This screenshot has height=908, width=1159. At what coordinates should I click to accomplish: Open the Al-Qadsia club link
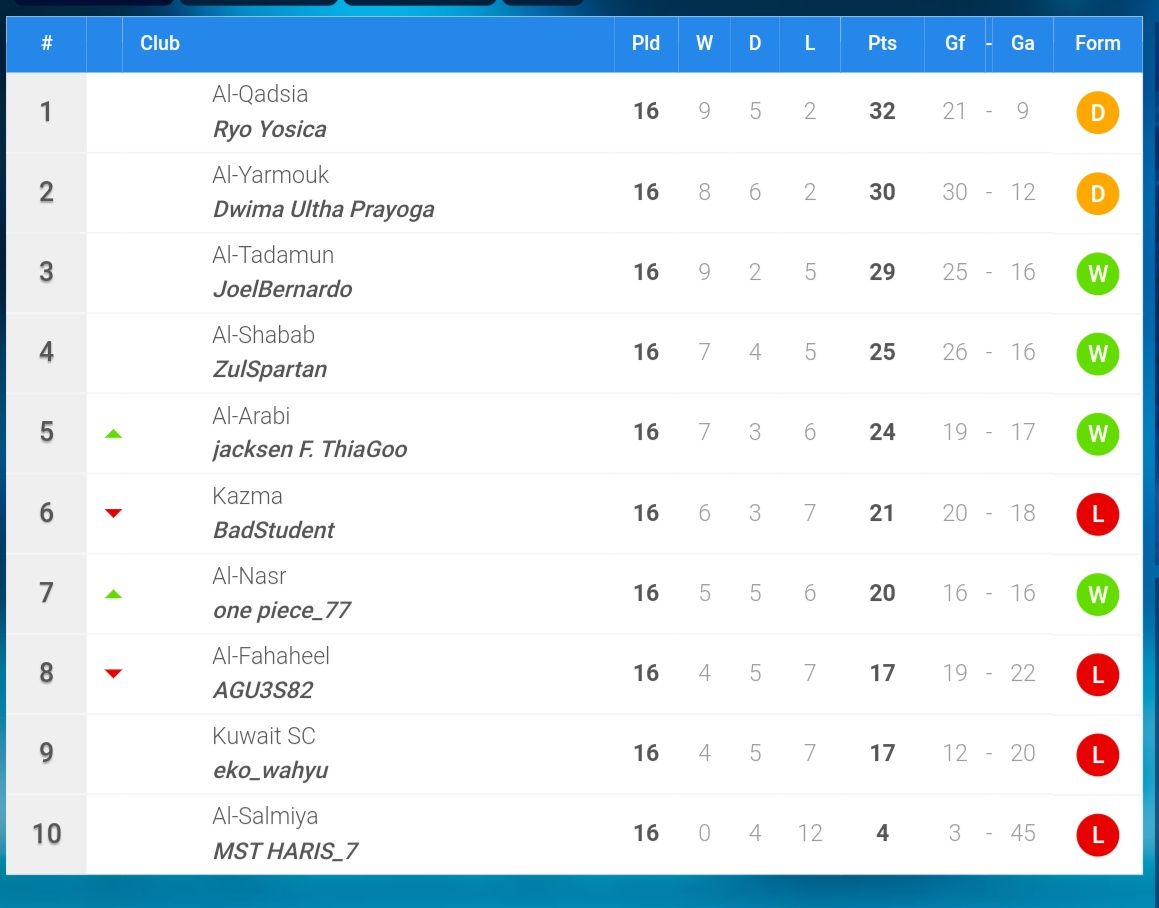pyautogui.click(x=260, y=94)
